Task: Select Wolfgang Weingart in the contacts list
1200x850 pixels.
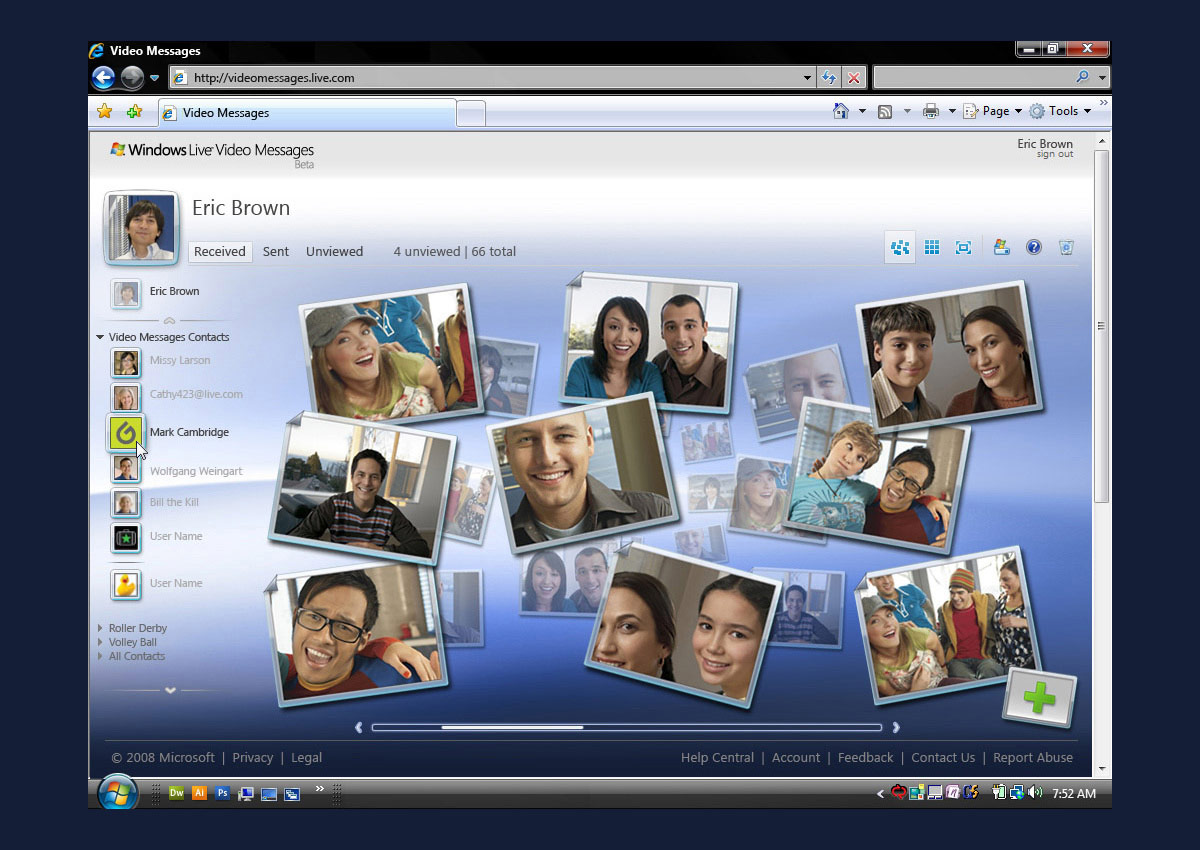Action: click(x=196, y=471)
